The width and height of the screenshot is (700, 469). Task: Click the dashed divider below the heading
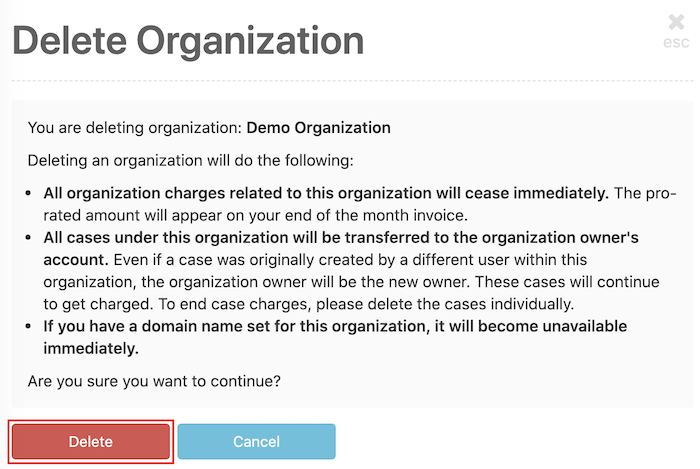coord(350,81)
